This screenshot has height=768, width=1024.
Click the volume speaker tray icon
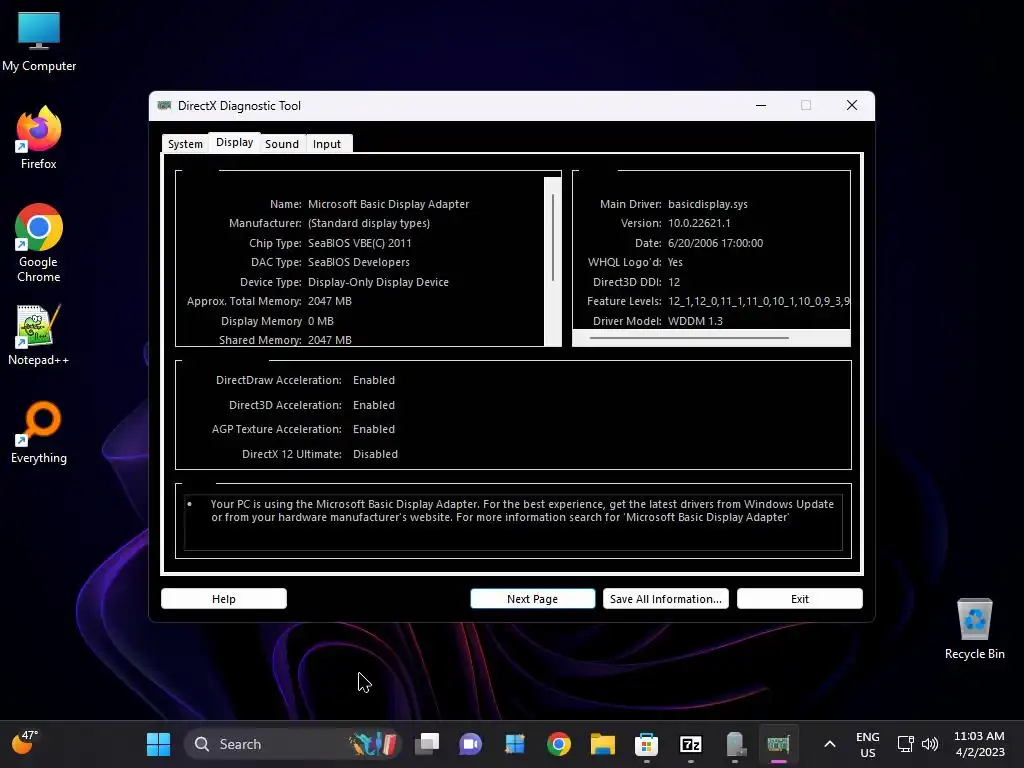930,744
